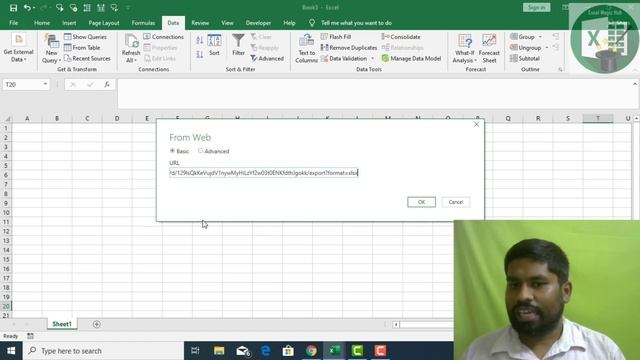Click the Insert Function fx icon

(107, 84)
